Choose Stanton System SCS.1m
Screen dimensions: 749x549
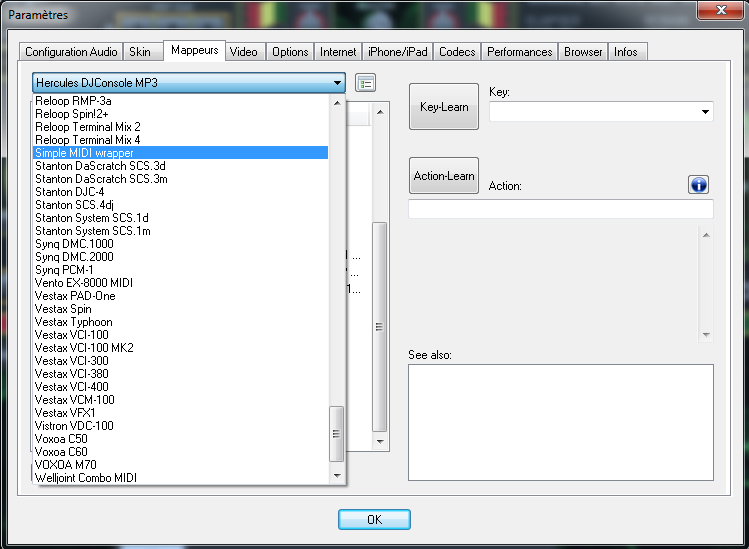click(x=181, y=231)
